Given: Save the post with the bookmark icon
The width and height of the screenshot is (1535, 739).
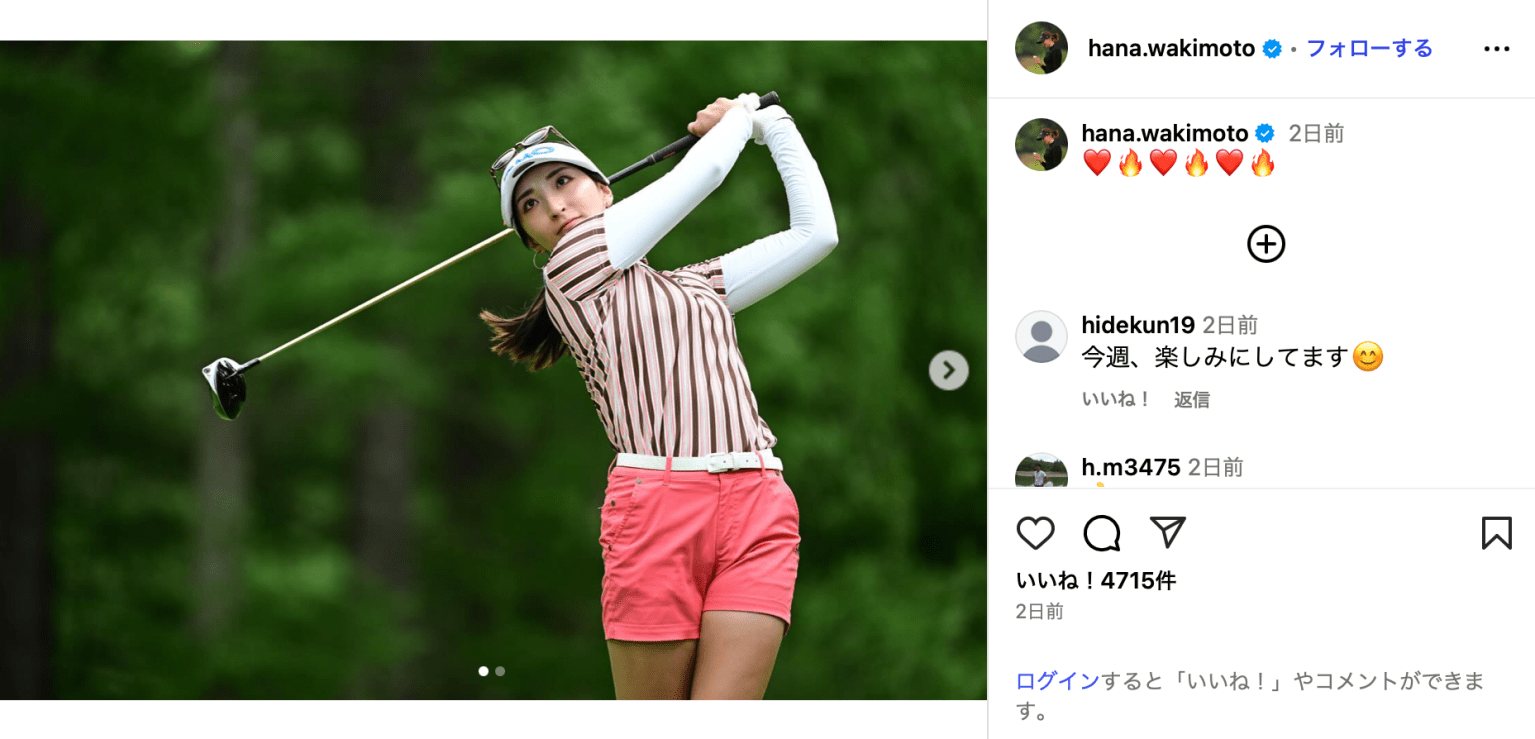Looking at the screenshot, I should [x=1496, y=533].
